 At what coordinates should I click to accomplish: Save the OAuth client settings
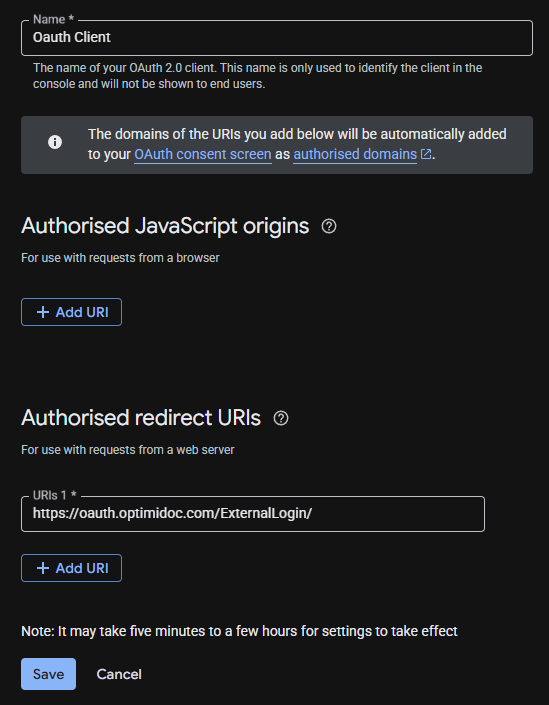click(x=49, y=674)
